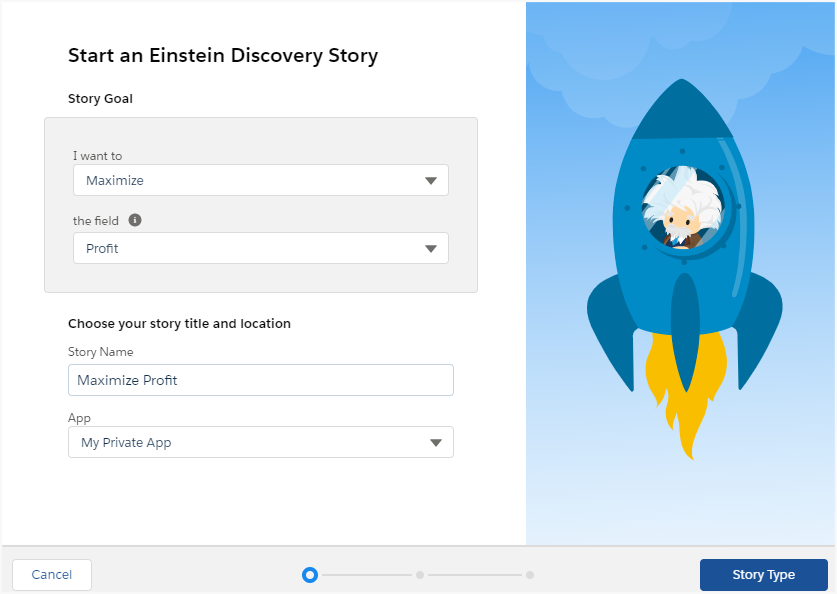Open the My Private App dropdown

tap(260, 442)
